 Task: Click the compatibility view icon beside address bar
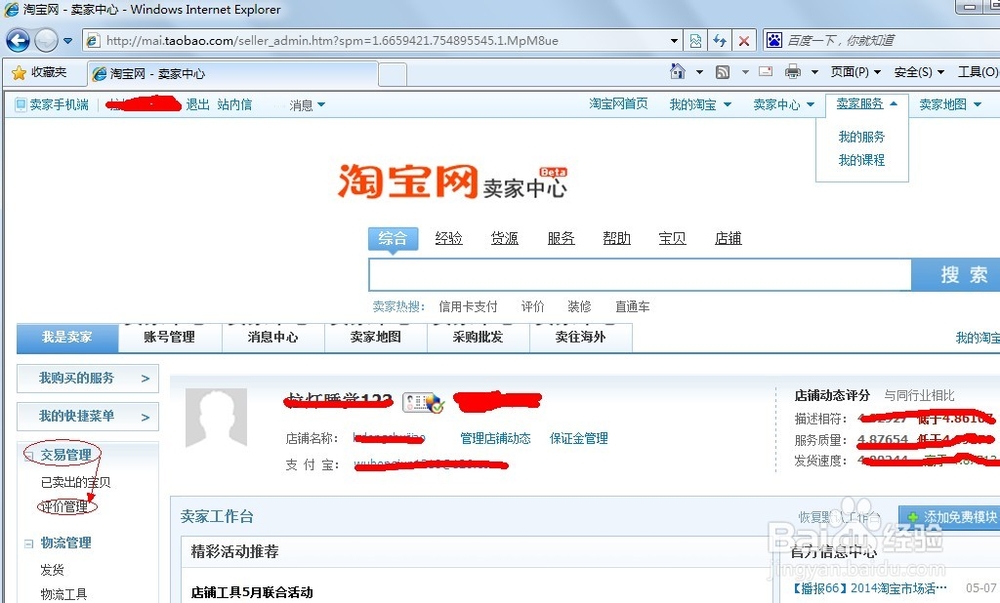[697, 40]
